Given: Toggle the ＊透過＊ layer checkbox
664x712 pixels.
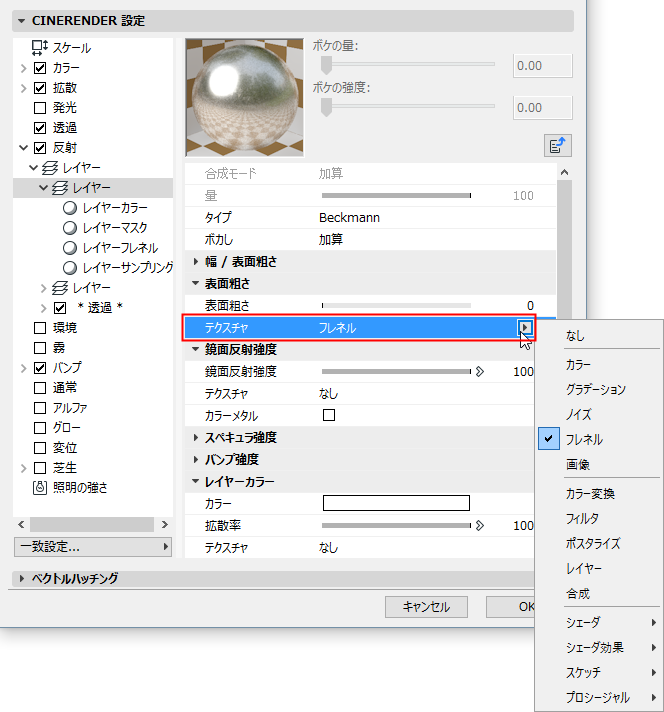Looking at the screenshot, I should 60,308.
